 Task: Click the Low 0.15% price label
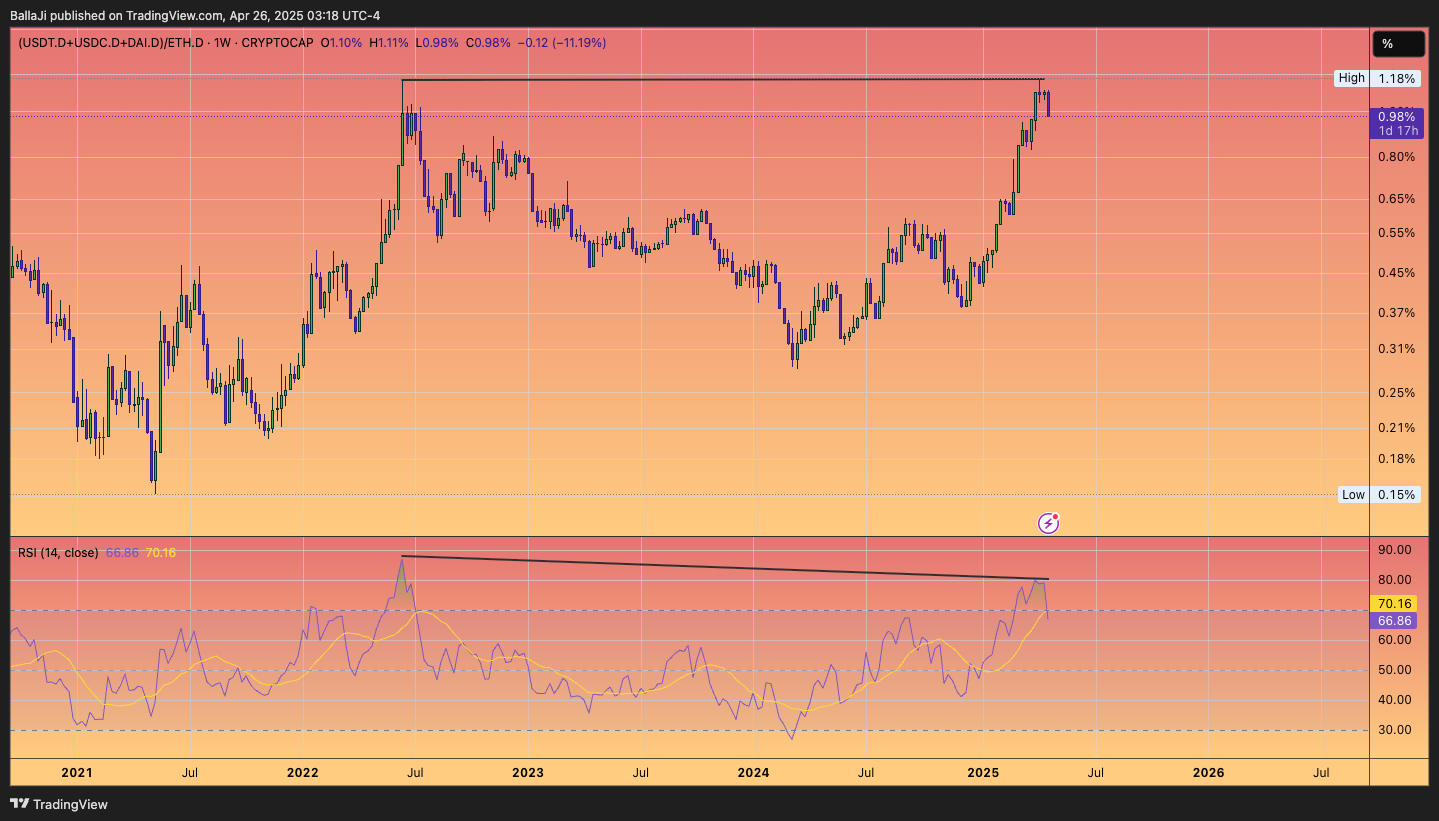point(1378,494)
